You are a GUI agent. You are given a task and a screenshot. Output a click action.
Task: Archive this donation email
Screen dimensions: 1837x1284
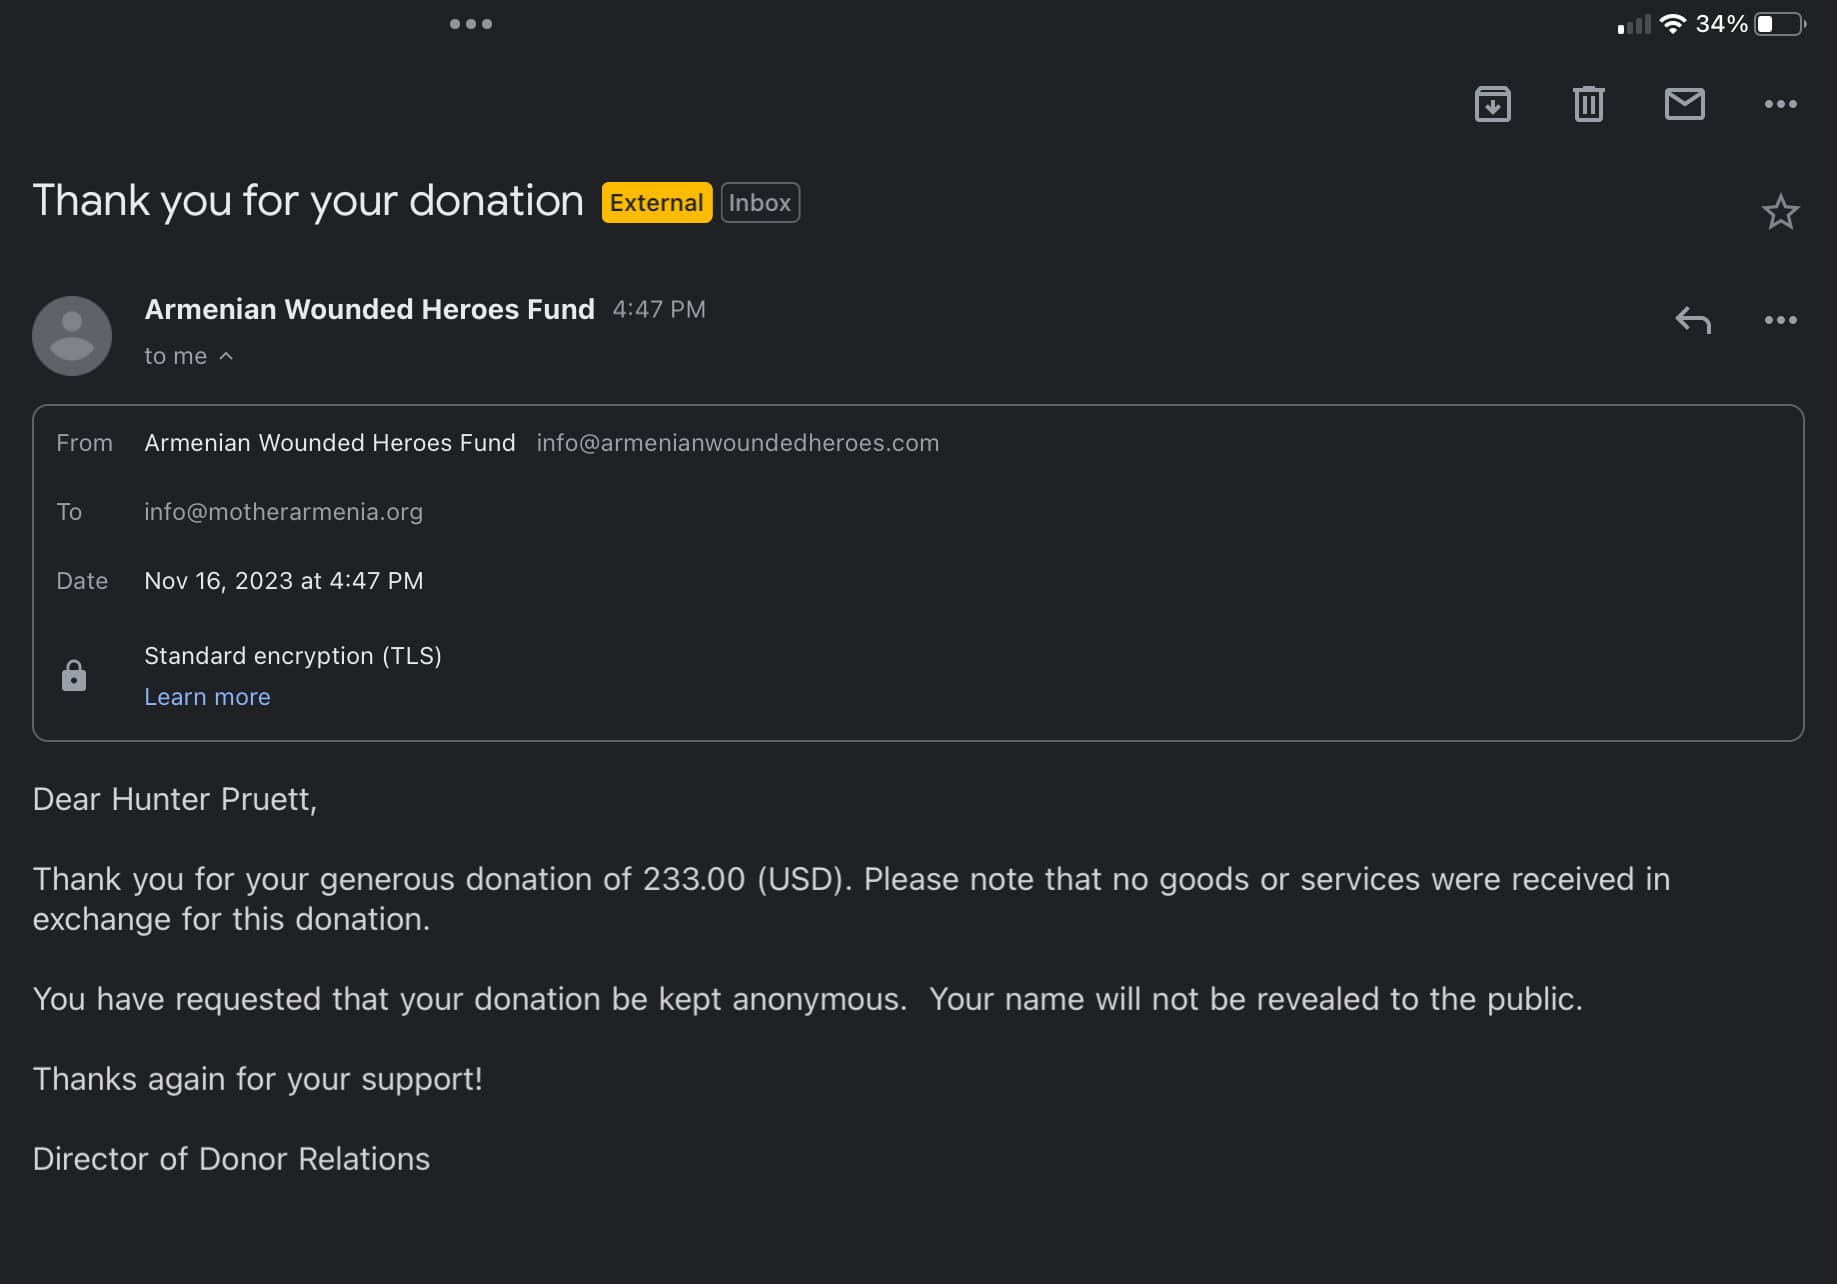pyautogui.click(x=1492, y=104)
